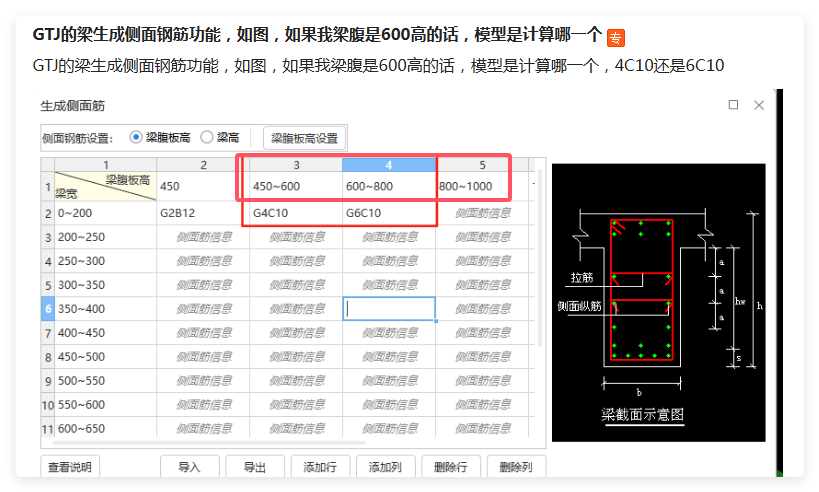Click the 400~450 beam width cell
819x492 pixels.
point(106,333)
